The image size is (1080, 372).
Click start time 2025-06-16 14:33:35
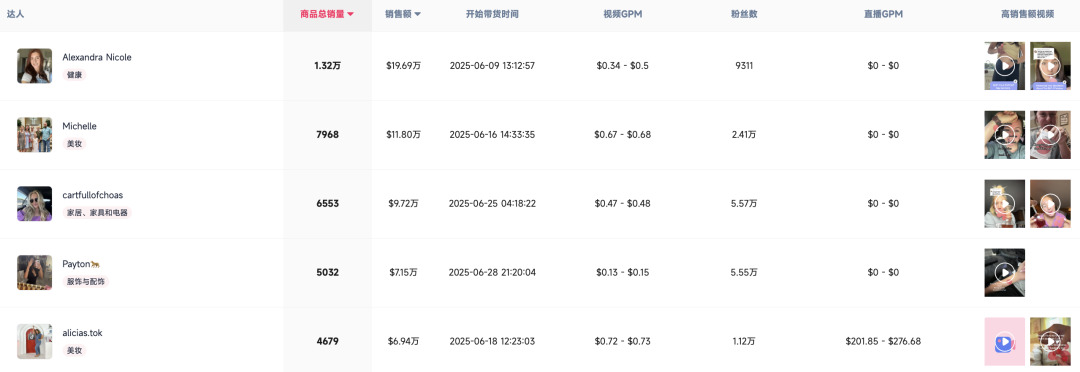492,134
